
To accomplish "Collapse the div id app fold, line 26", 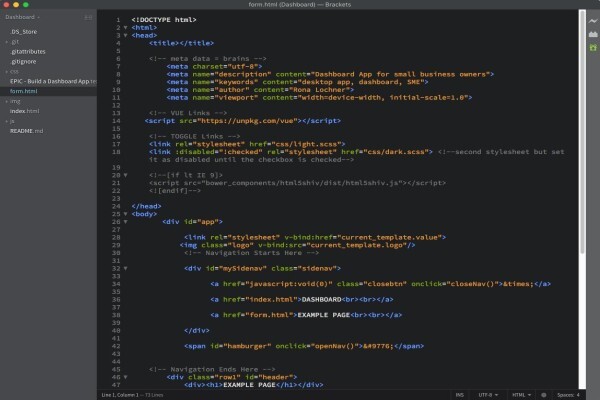I will tap(126, 222).
